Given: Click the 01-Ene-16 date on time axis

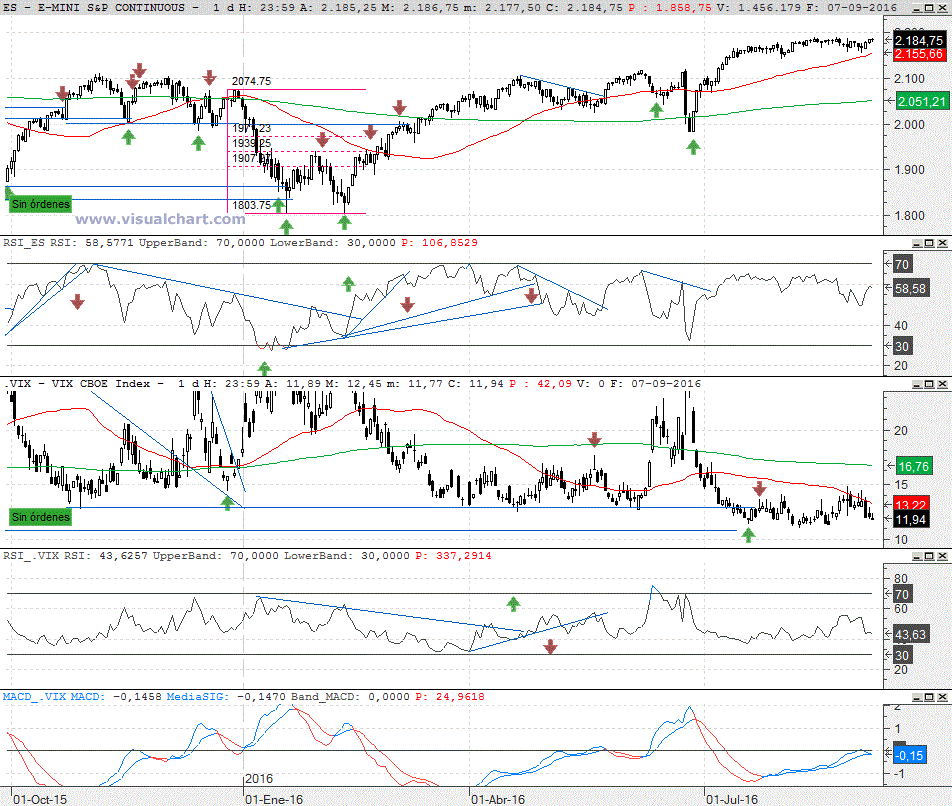Looking at the screenshot, I should [x=274, y=799].
